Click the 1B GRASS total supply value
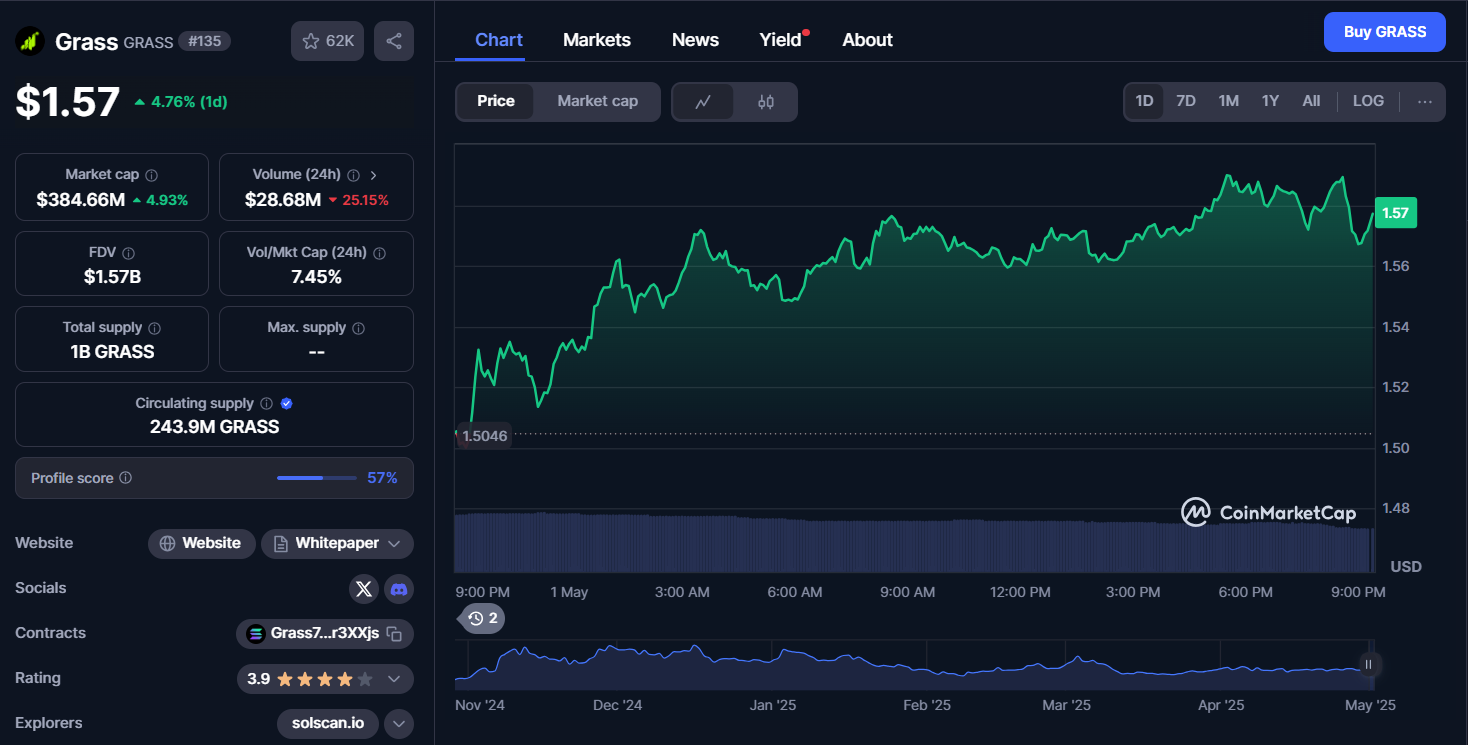The image size is (1468, 745). pyautogui.click(x=112, y=352)
